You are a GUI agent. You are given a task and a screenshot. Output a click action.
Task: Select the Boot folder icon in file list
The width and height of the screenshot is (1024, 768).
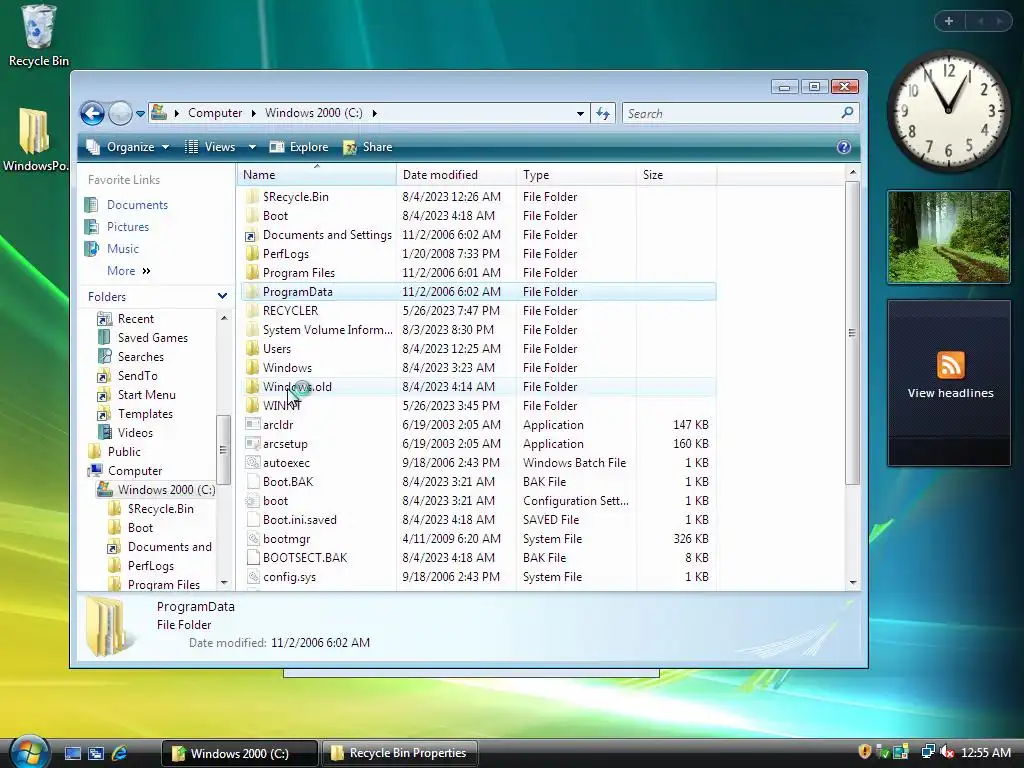tap(252, 216)
